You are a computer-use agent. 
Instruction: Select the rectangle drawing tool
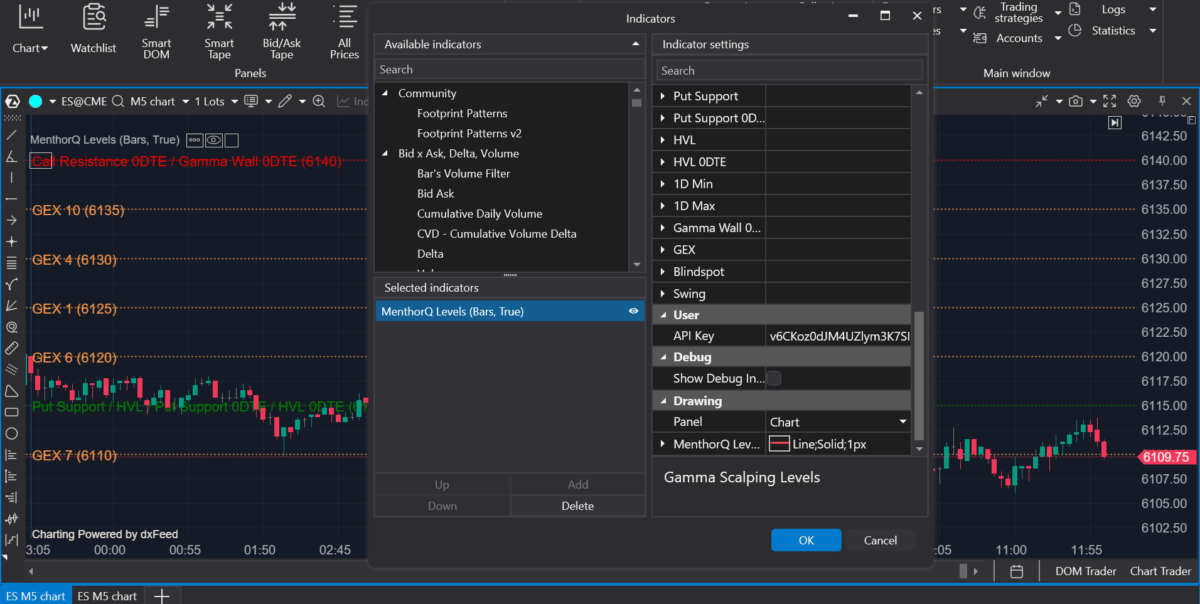pos(11,412)
